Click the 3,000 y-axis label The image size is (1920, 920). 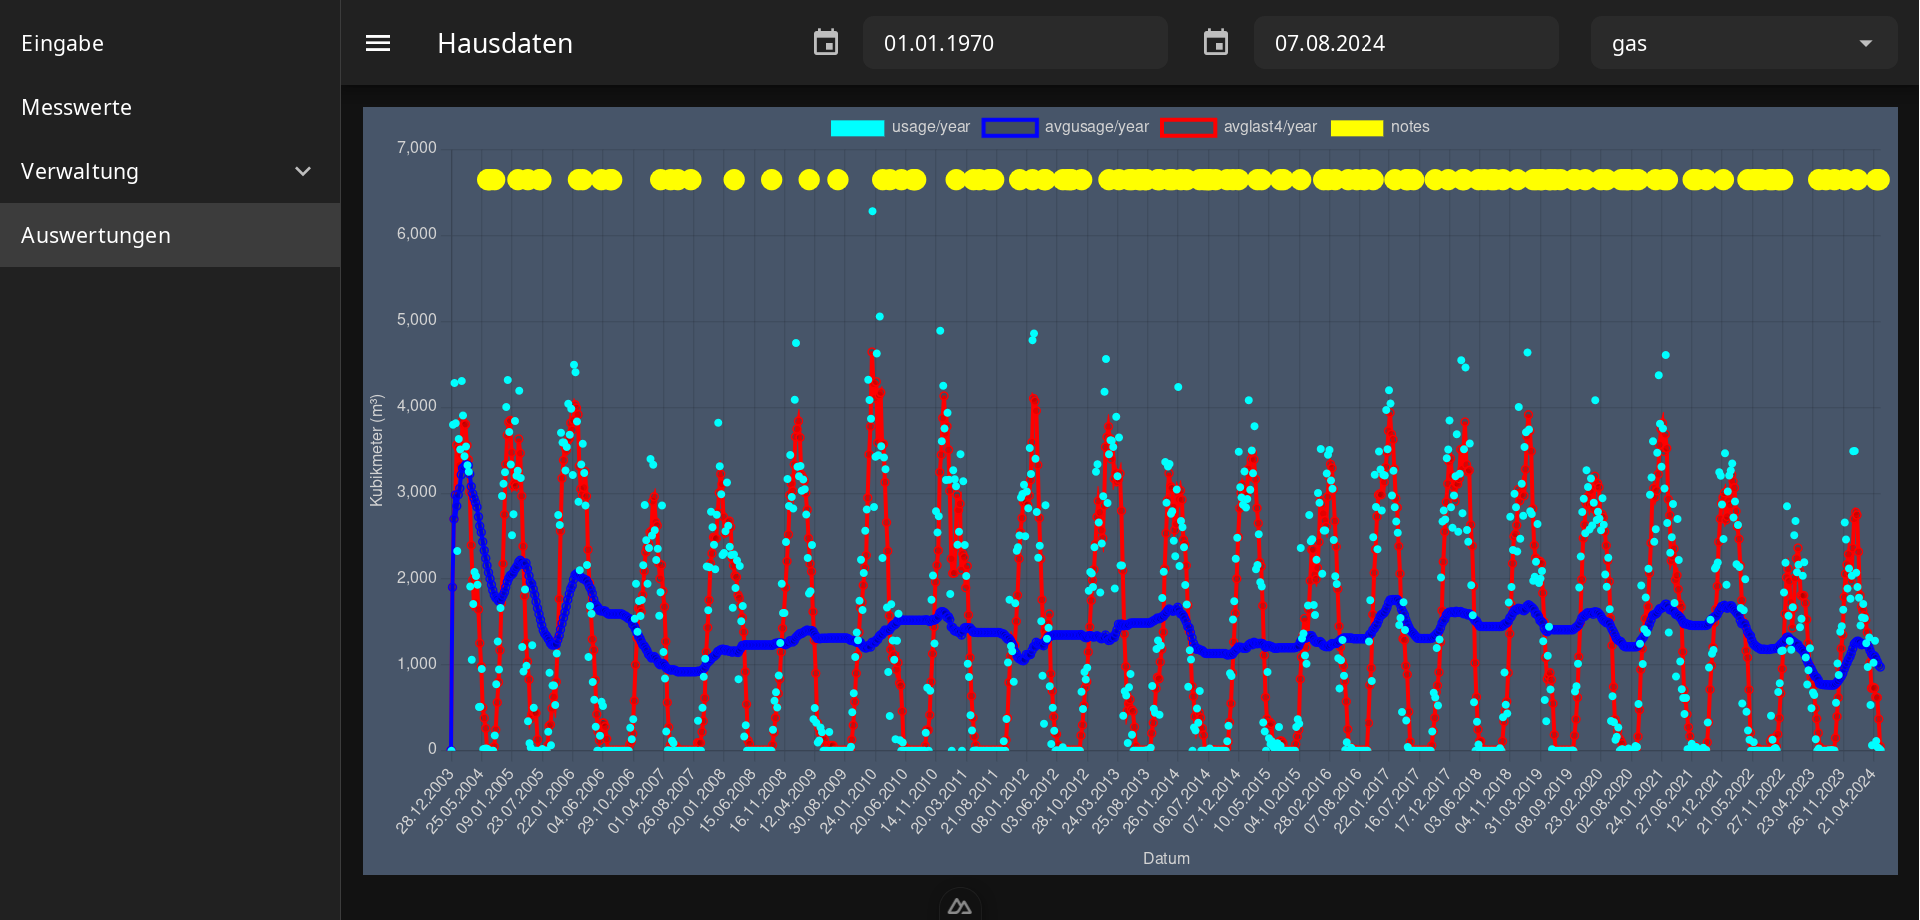[417, 492]
